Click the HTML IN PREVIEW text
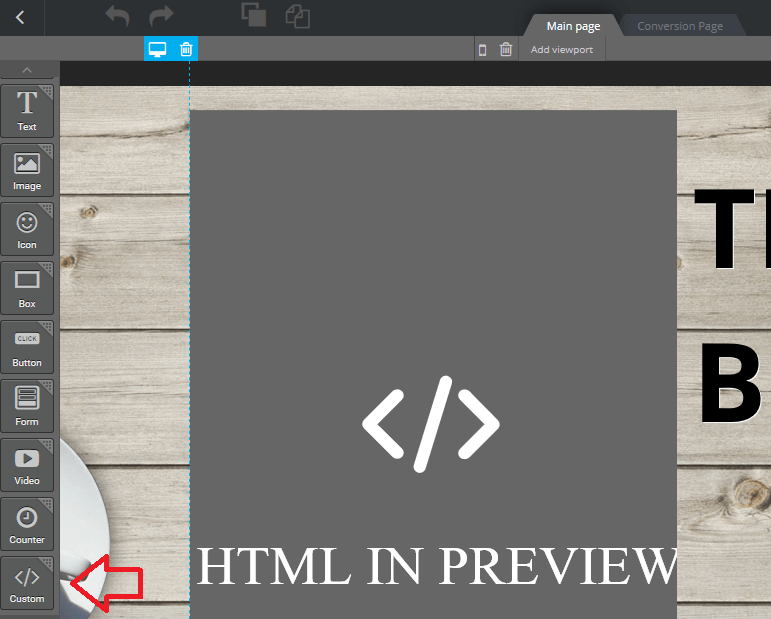The height and width of the screenshot is (619, 771). coord(437,566)
